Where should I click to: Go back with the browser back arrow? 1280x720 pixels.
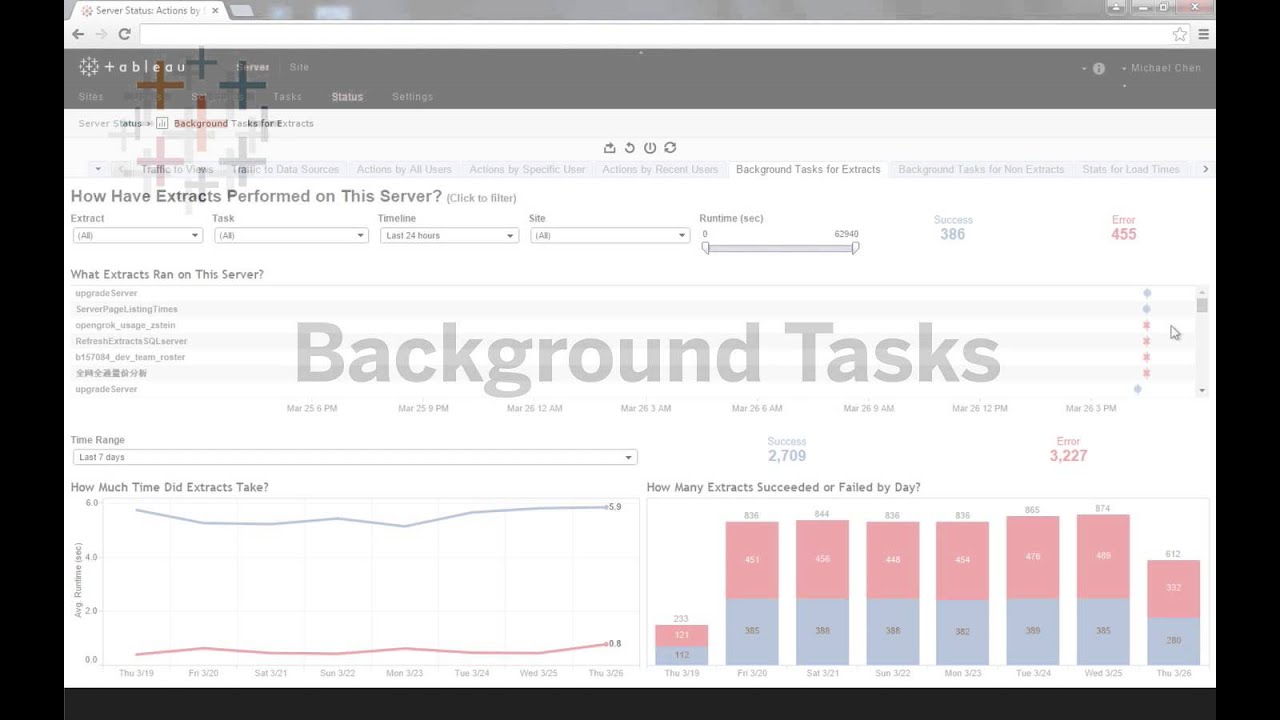pos(78,34)
